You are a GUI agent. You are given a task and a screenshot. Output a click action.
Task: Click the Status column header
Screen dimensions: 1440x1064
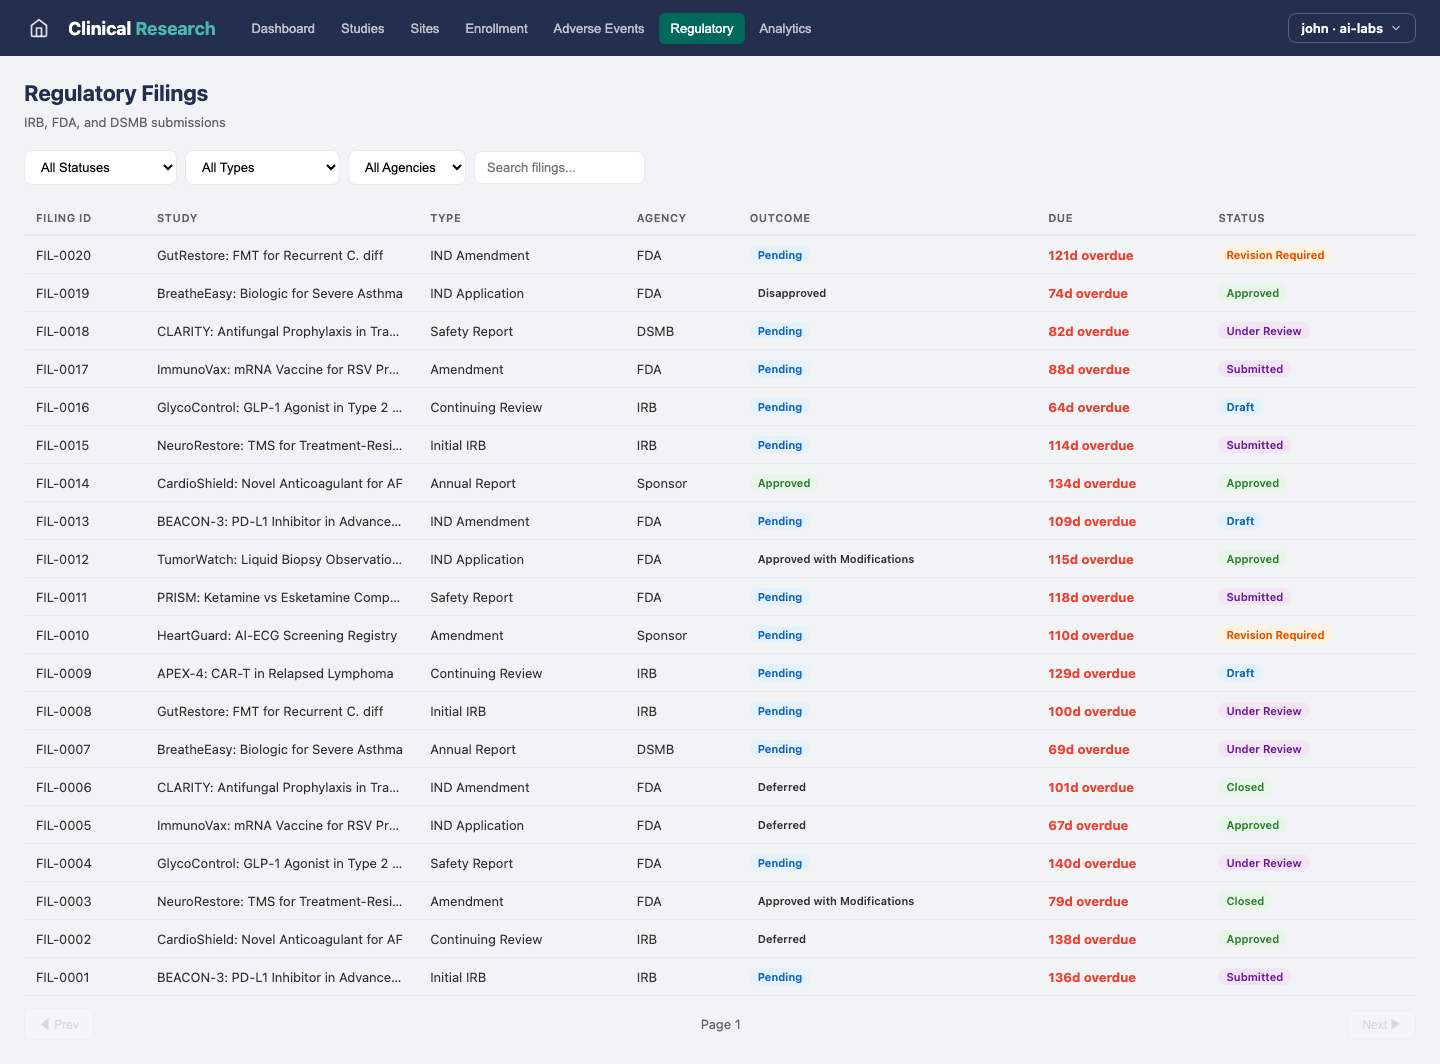coord(1241,218)
